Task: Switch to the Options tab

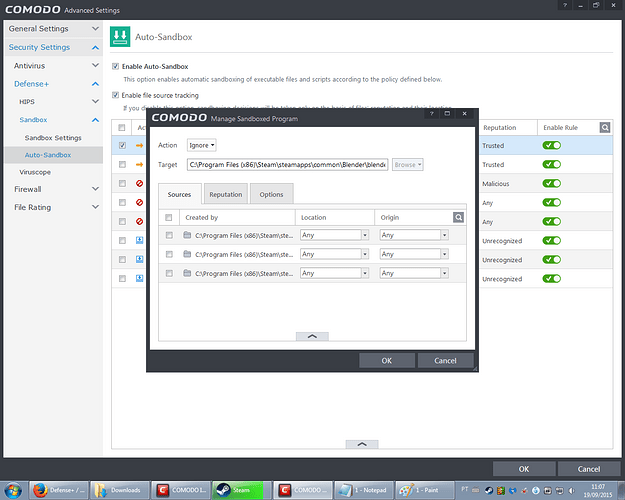Action: point(271,194)
